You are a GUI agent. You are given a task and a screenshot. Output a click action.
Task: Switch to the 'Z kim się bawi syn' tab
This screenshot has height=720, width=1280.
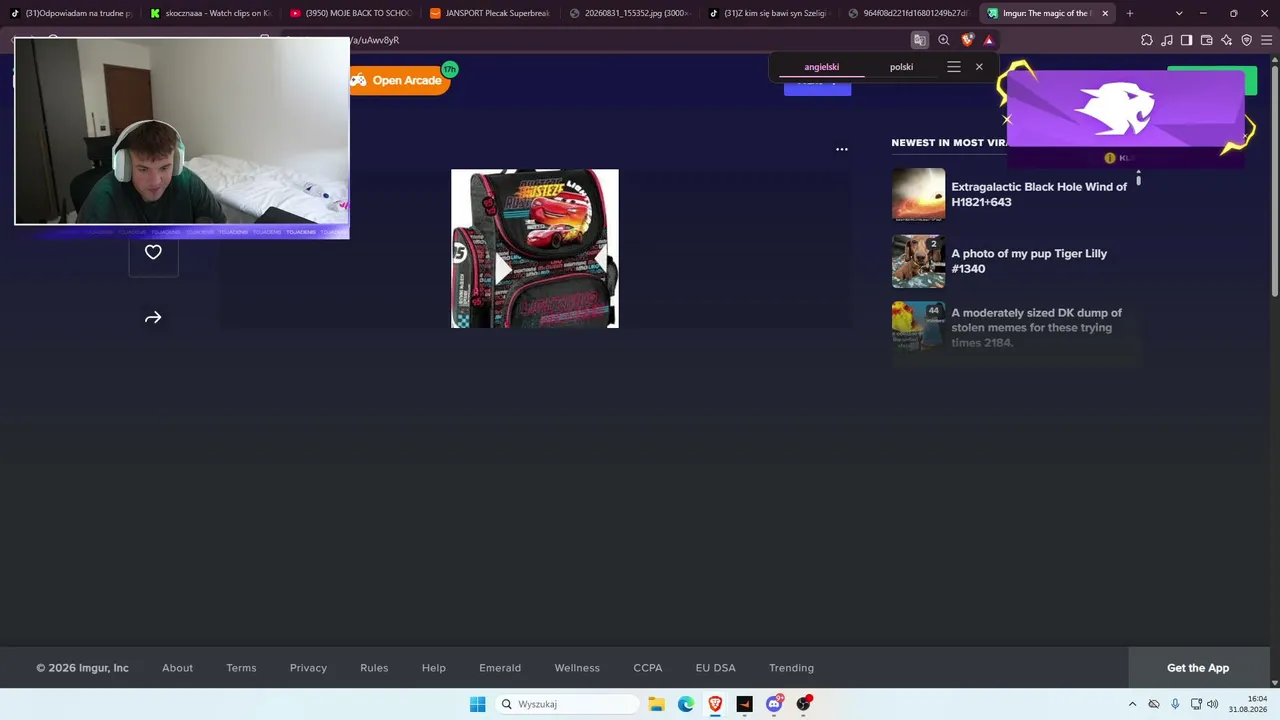point(768,13)
